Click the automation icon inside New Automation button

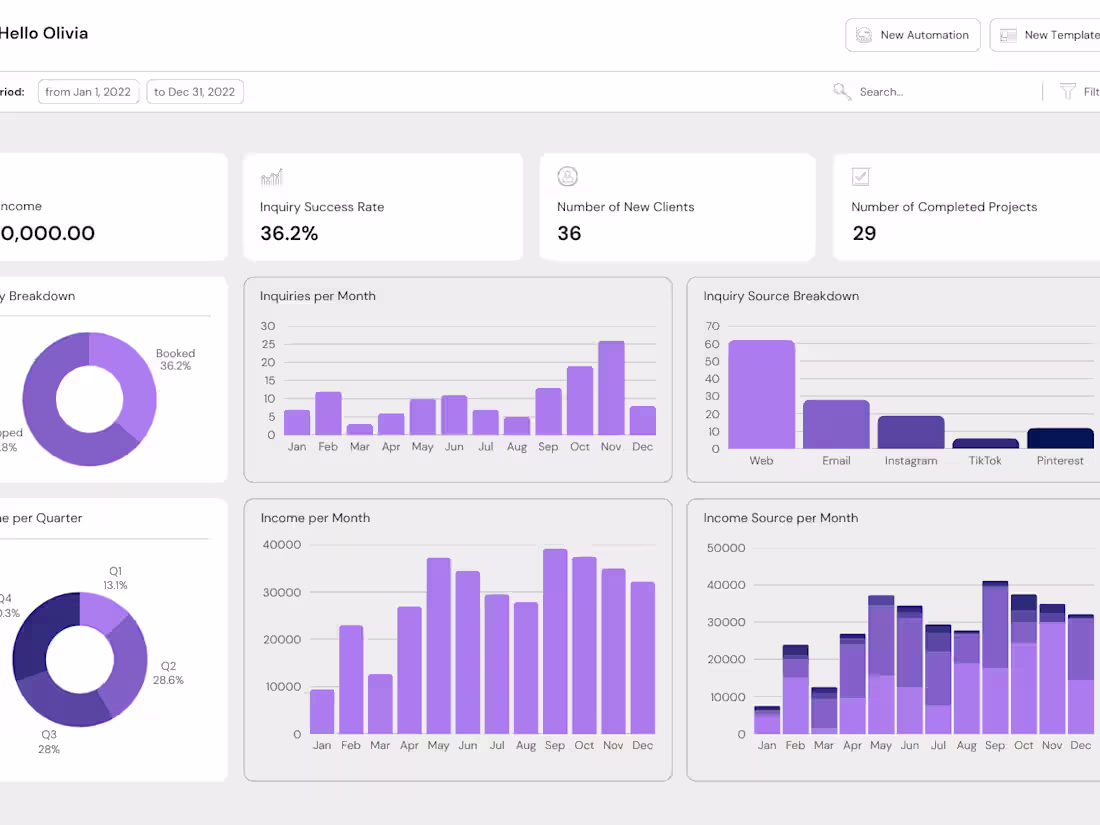point(862,35)
